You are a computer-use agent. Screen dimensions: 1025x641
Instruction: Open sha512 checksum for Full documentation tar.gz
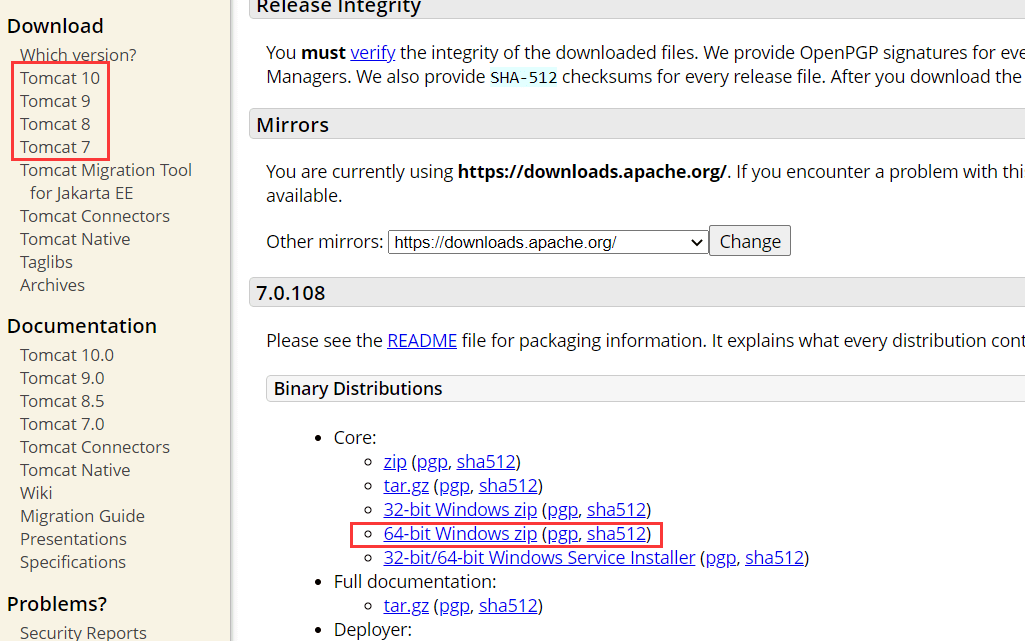pyautogui.click(x=508, y=606)
